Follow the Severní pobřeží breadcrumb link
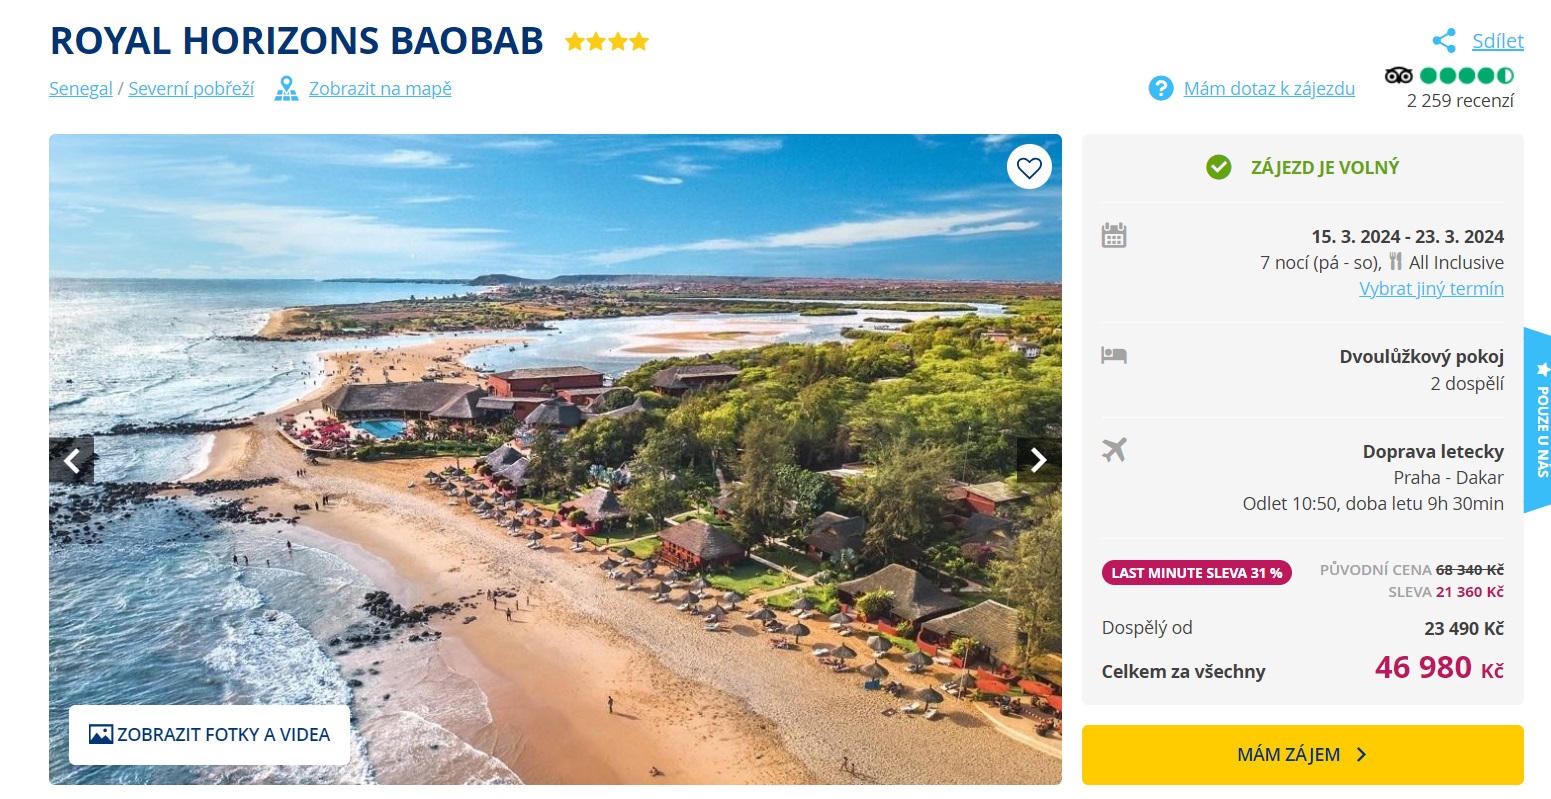 point(191,88)
